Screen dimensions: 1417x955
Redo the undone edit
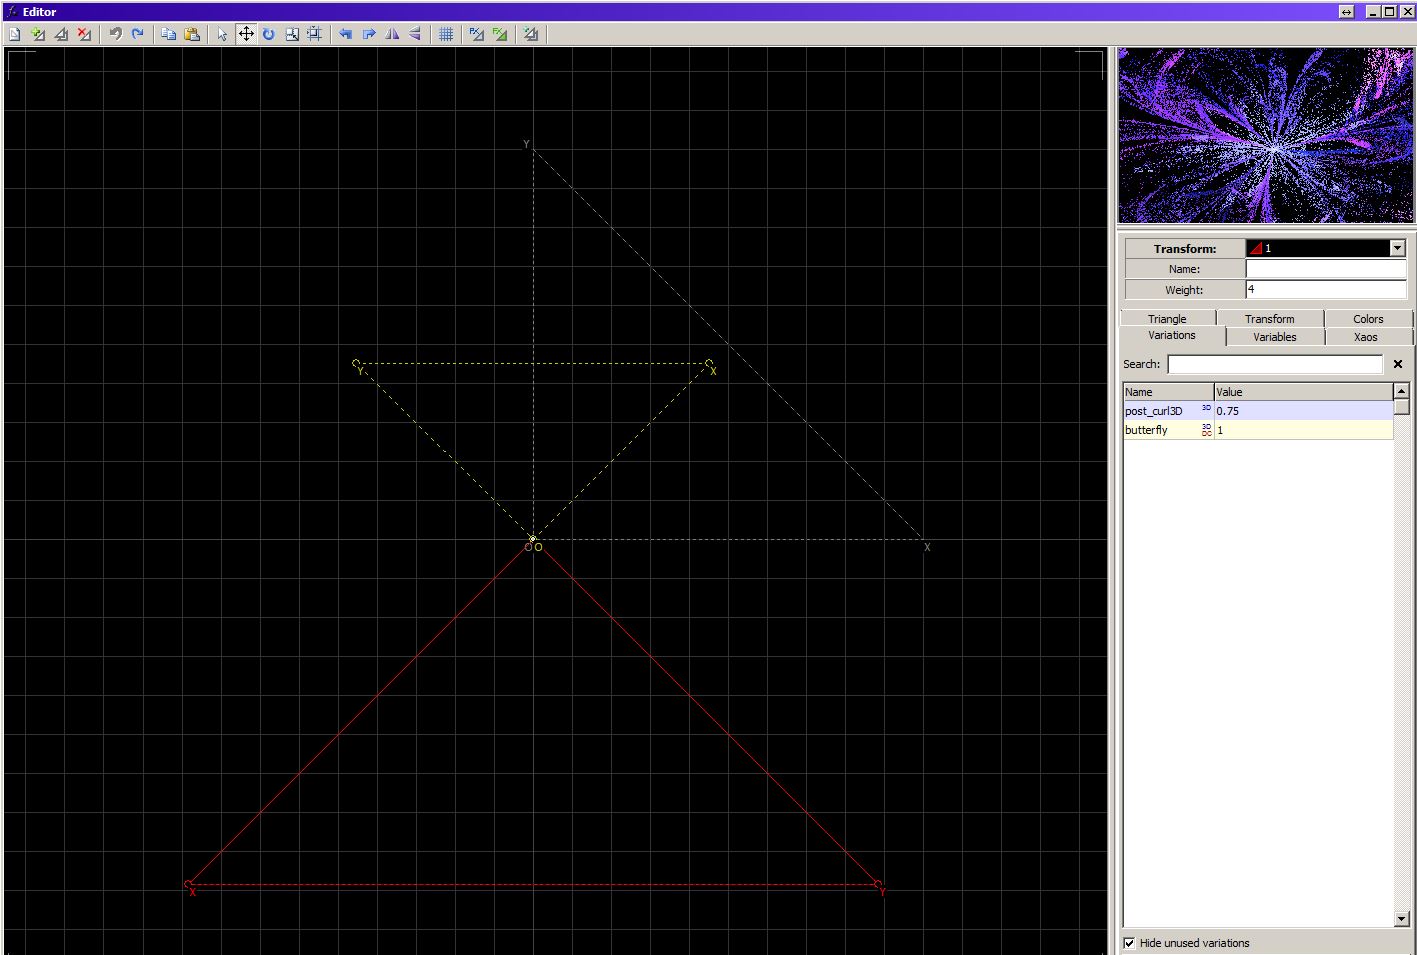(137, 33)
